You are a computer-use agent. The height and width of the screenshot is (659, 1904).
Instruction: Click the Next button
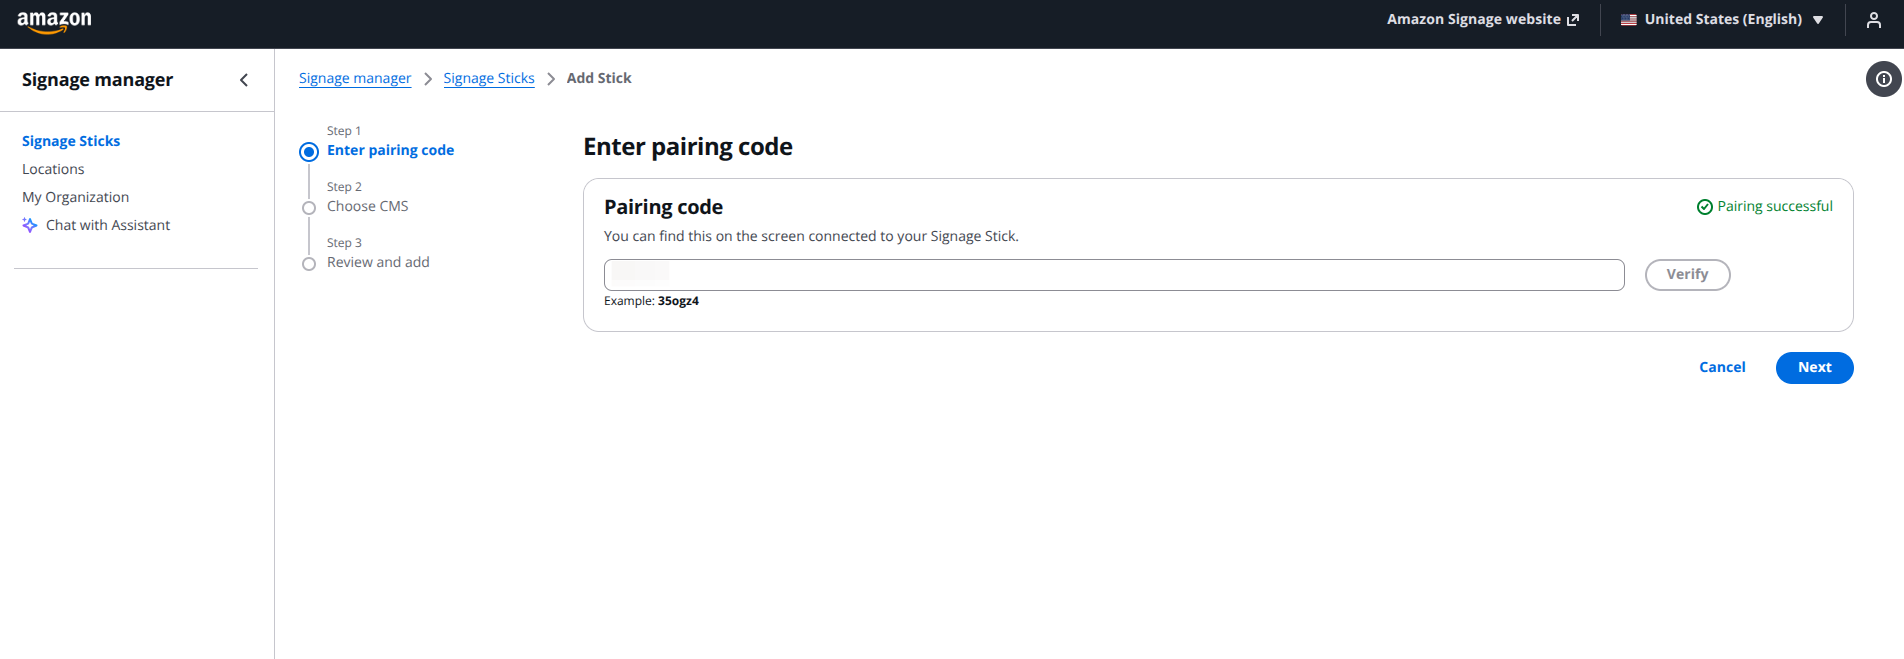click(1814, 368)
